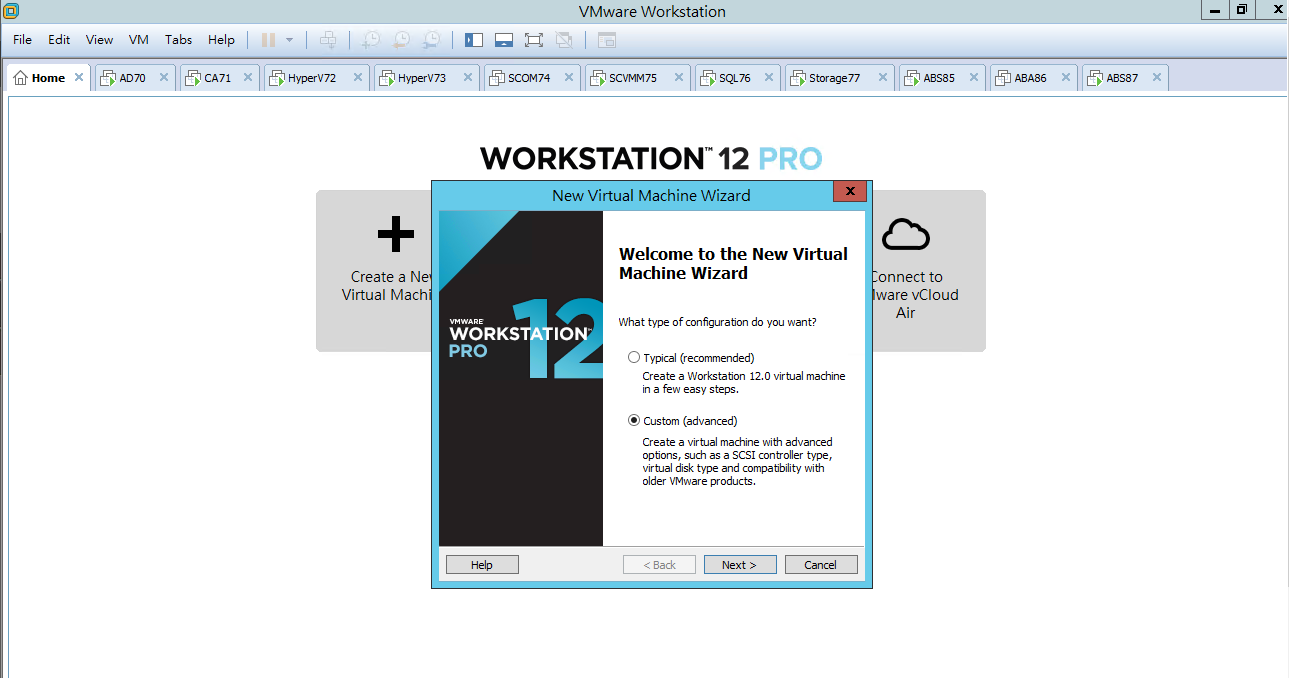Close the CA71 tab
The image size is (1289, 678).
248,77
